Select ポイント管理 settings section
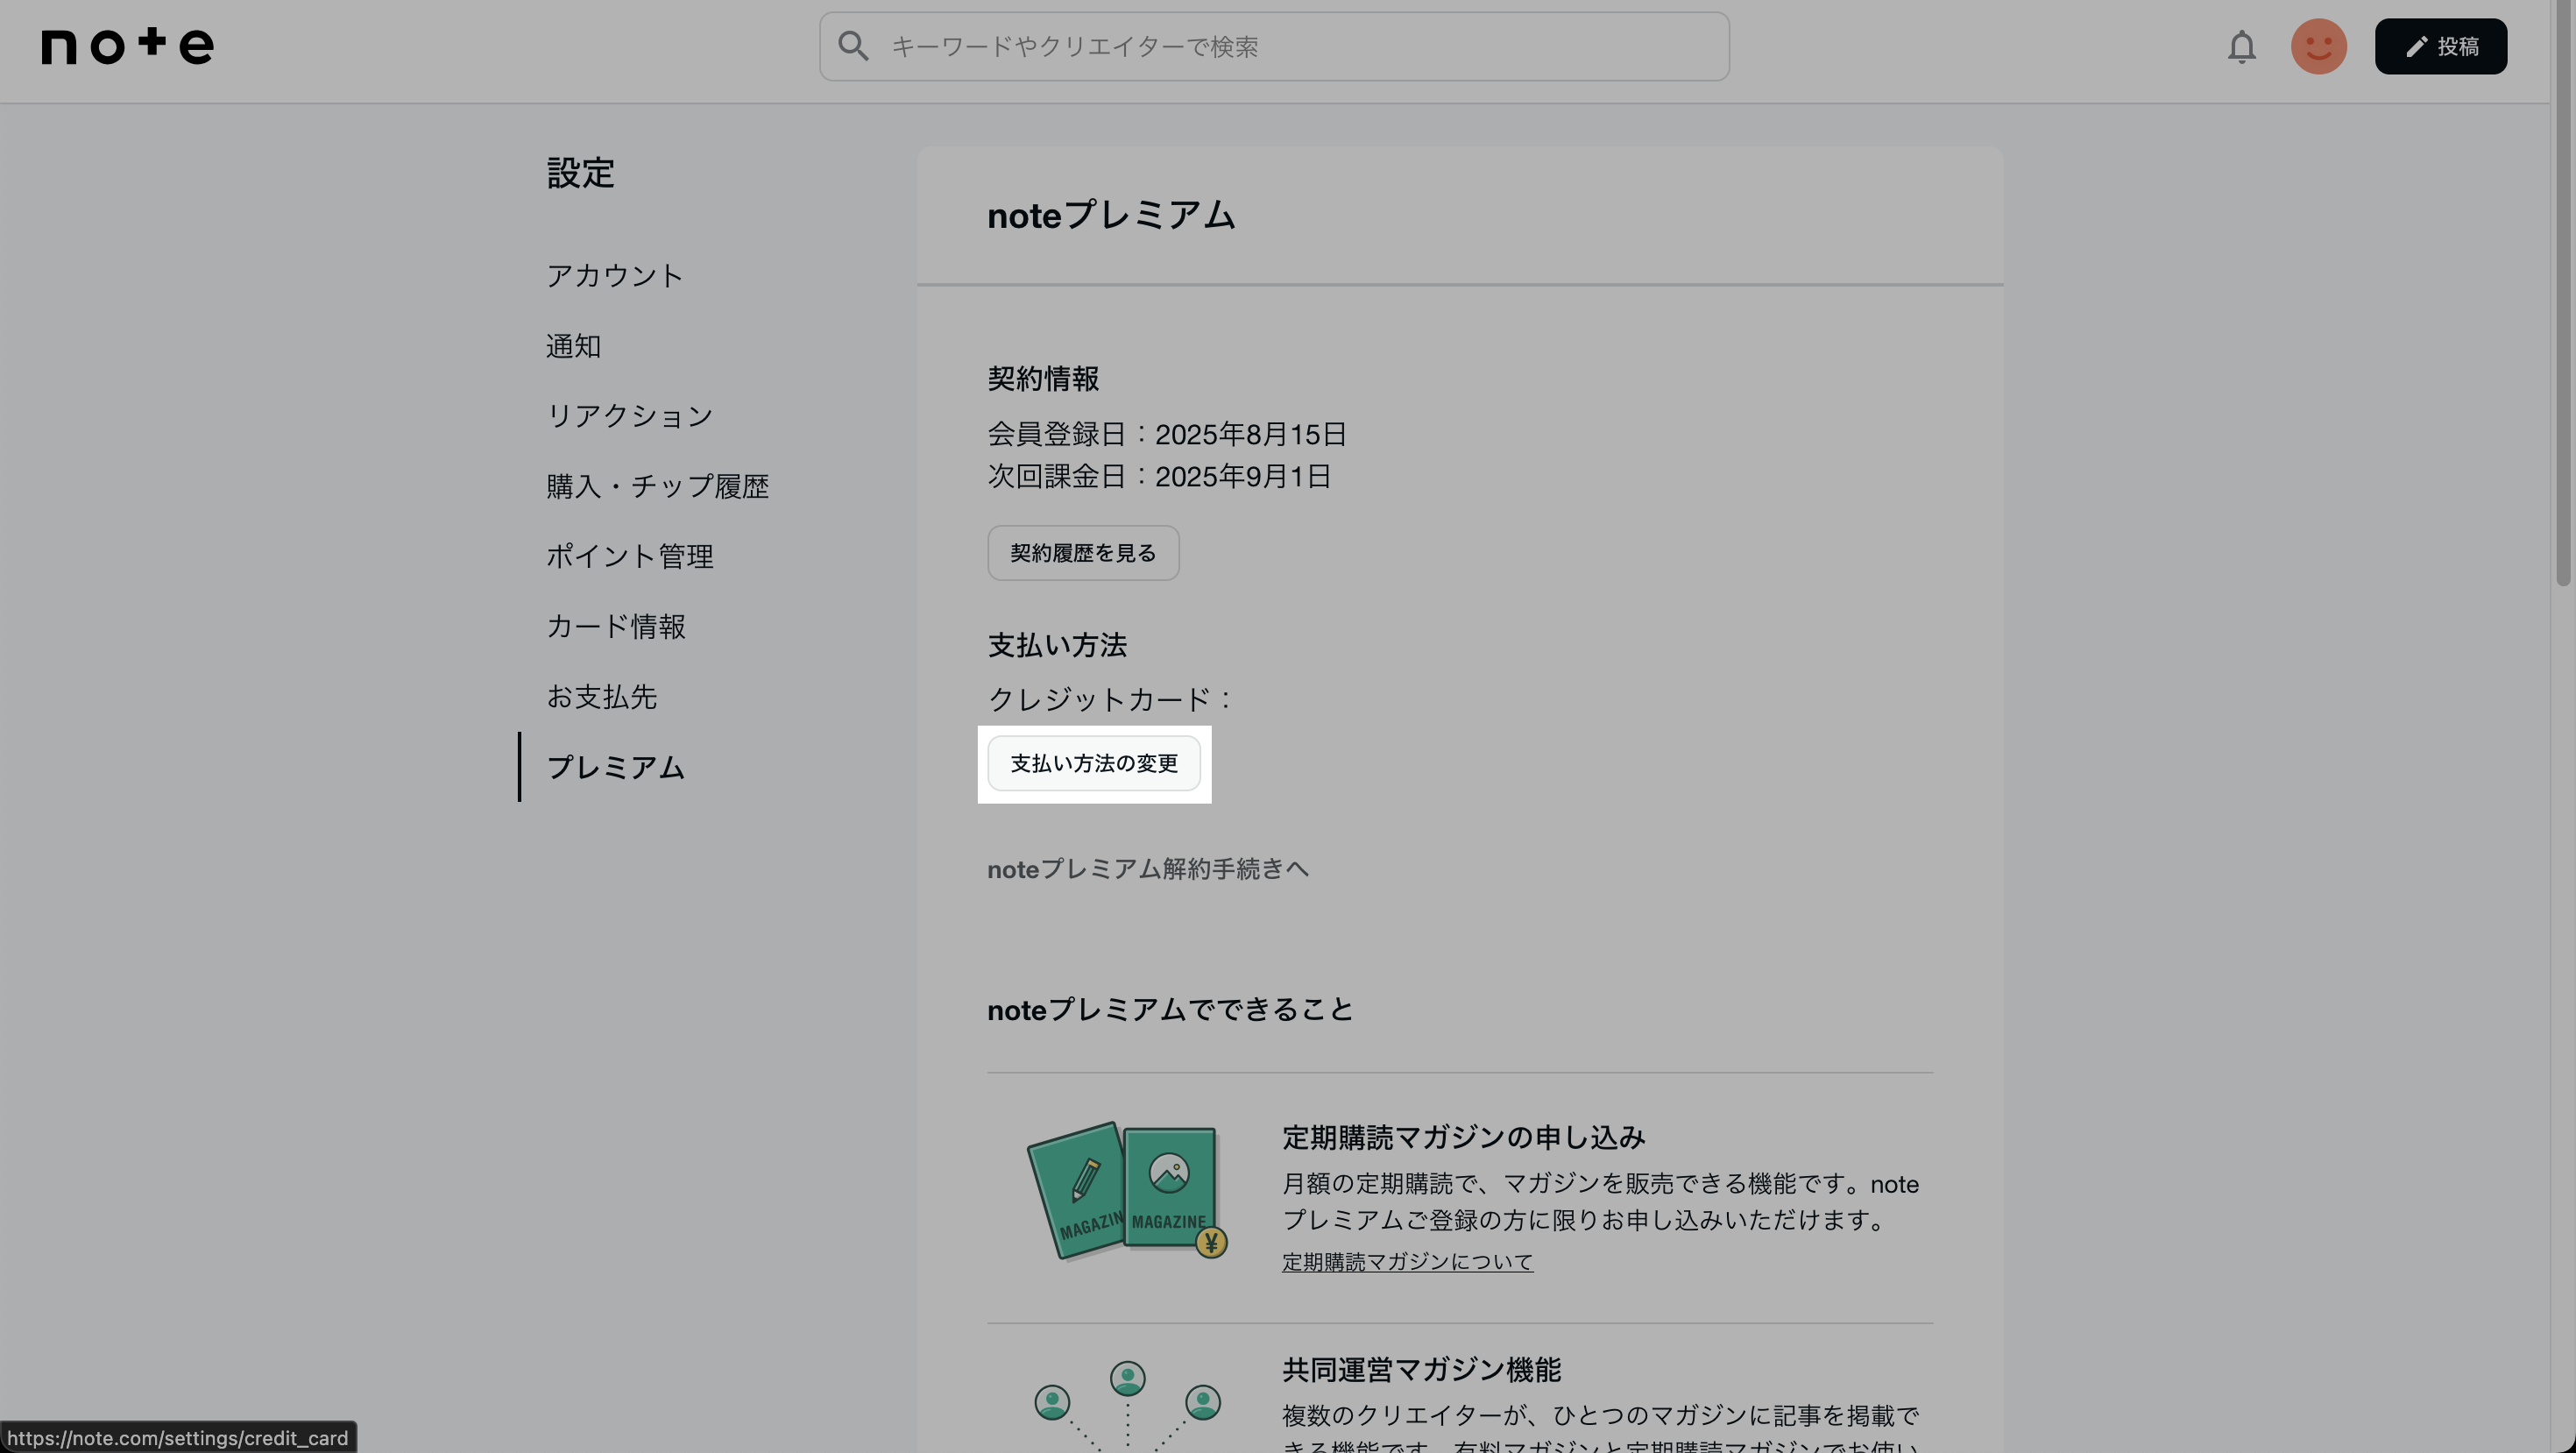This screenshot has height=1453, width=2576. coord(630,556)
